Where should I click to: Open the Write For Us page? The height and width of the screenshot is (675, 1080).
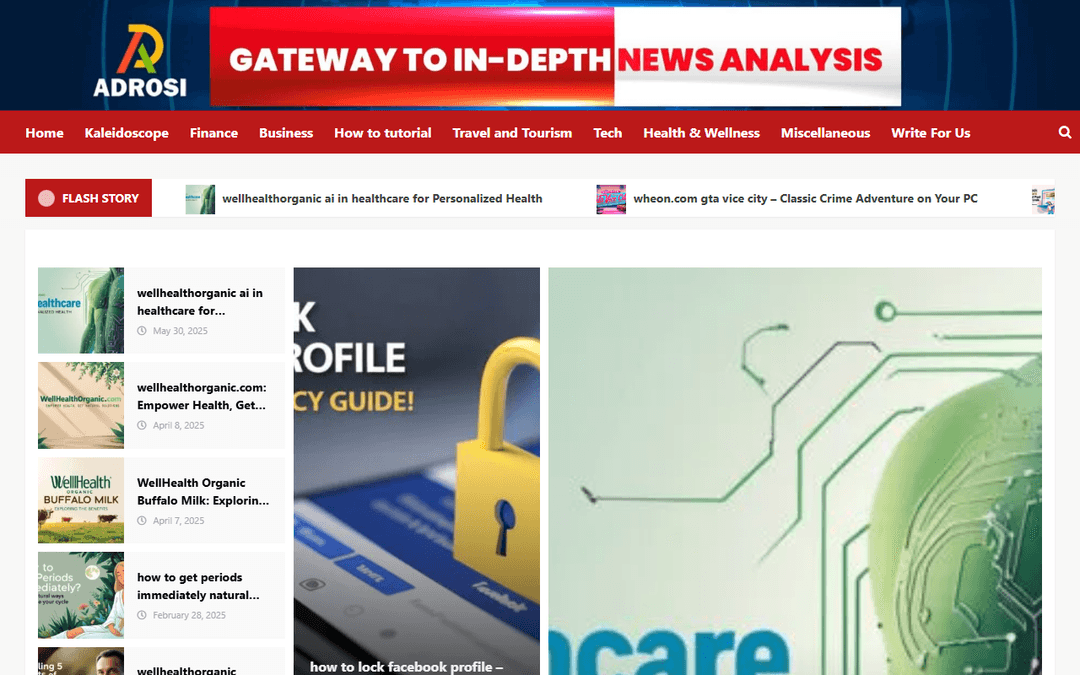[931, 133]
